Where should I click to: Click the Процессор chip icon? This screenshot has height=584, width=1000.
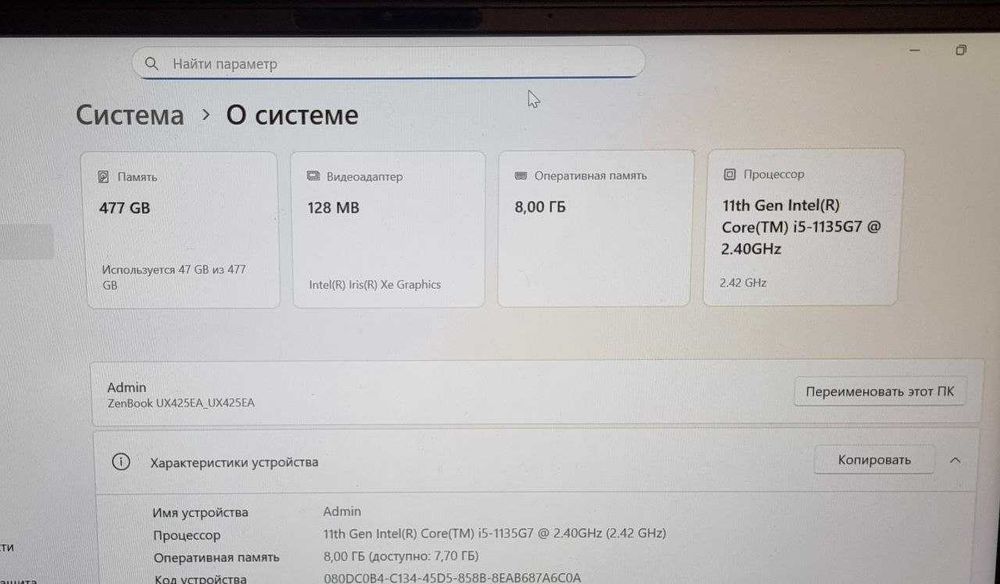[x=730, y=174]
